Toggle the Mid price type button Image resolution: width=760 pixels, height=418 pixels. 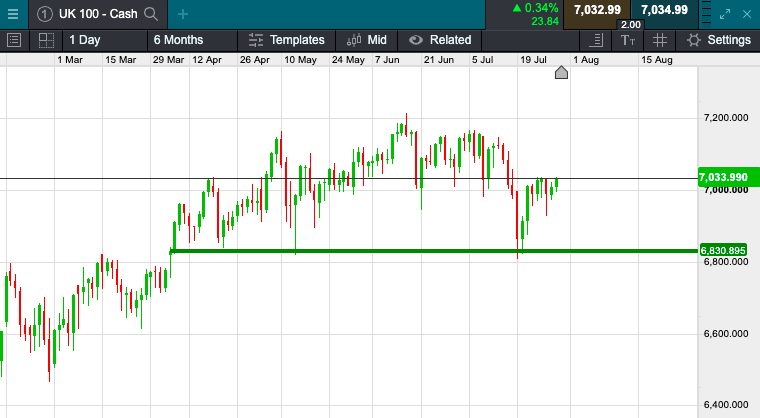click(x=366, y=40)
